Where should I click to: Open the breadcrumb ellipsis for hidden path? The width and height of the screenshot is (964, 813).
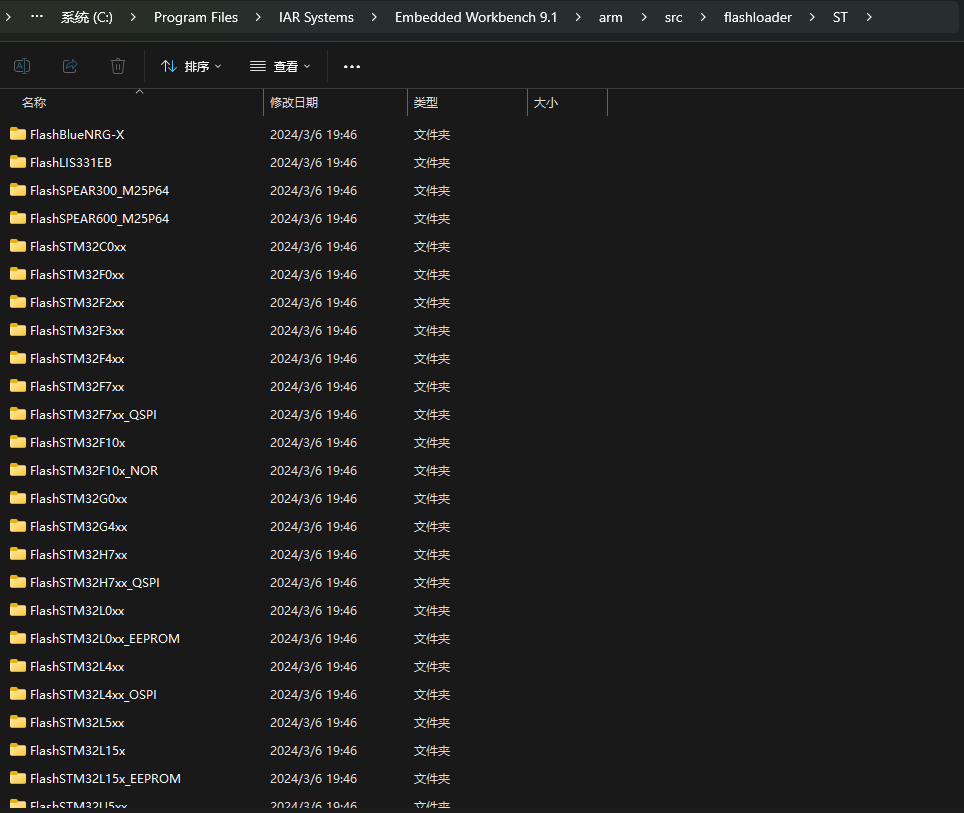pos(37,17)
